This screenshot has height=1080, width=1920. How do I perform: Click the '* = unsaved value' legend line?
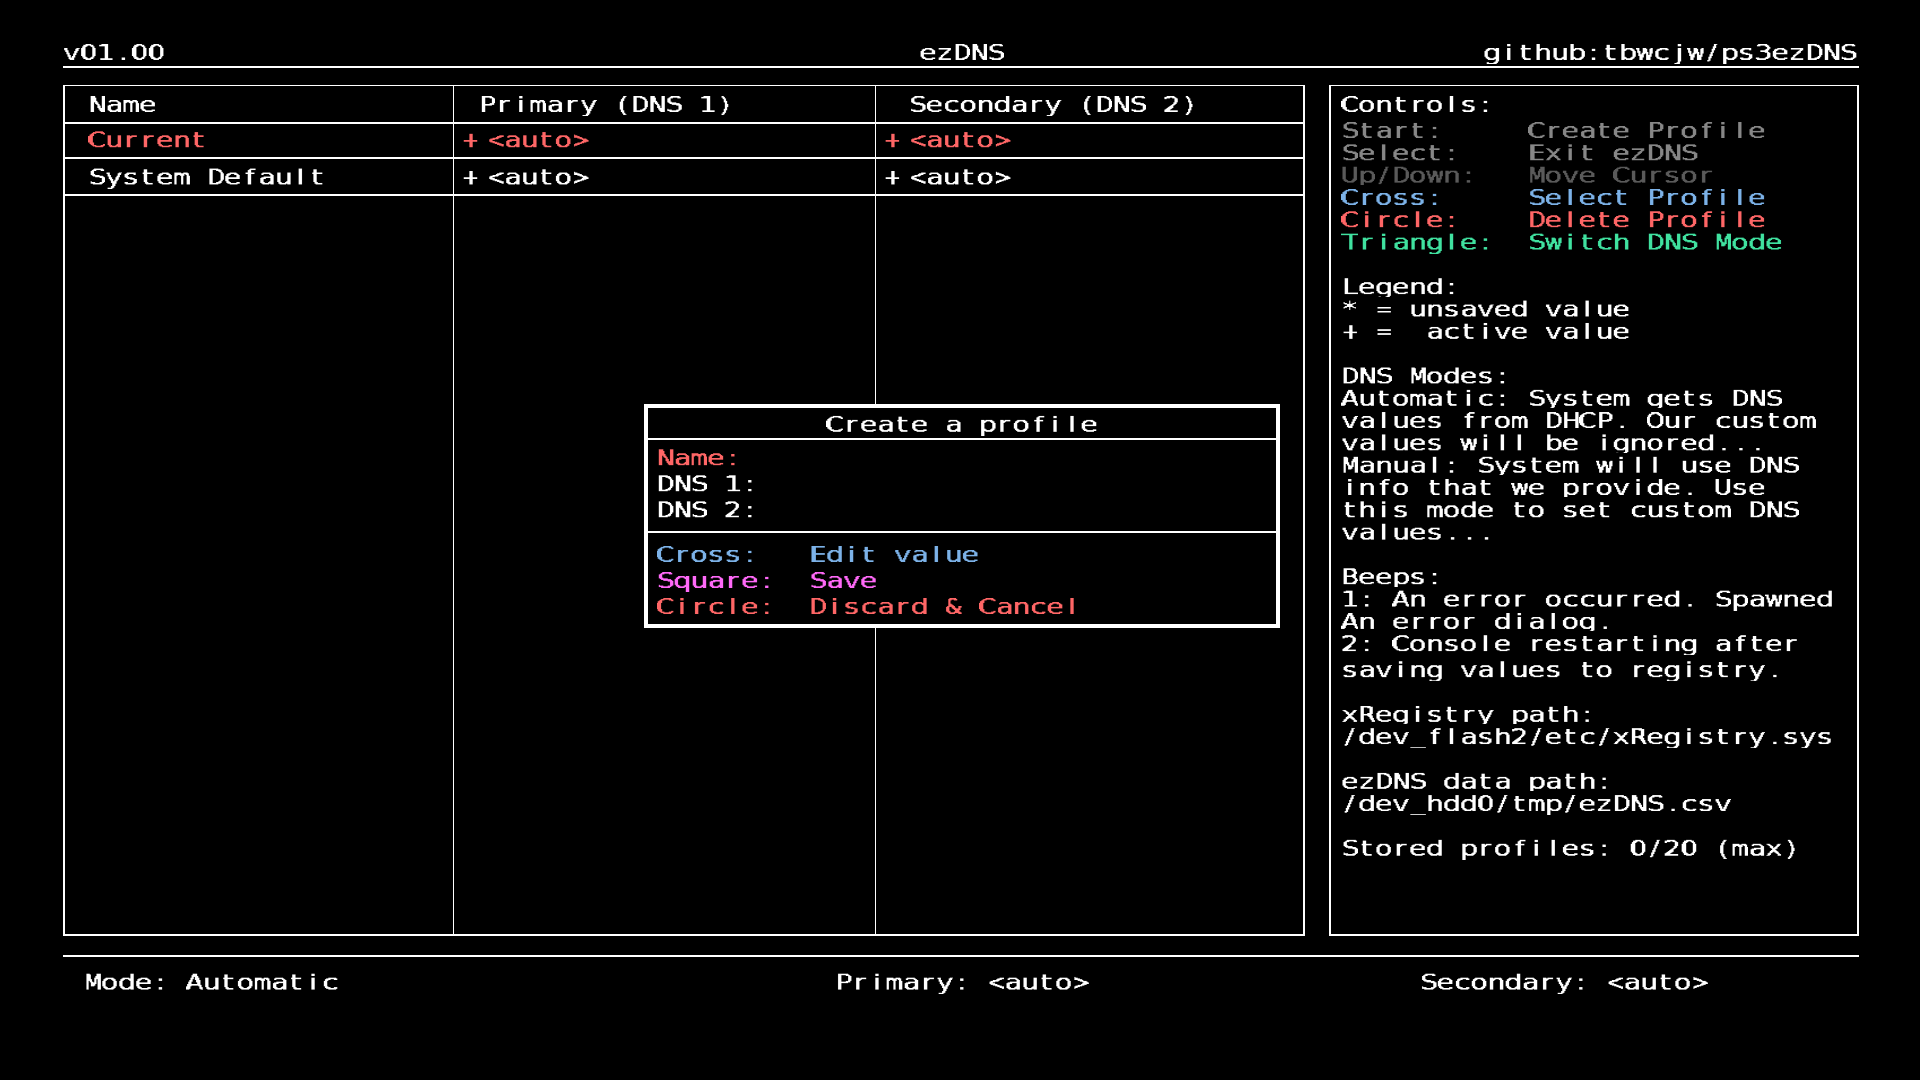pyautogui.click(x=1486, y=310)
